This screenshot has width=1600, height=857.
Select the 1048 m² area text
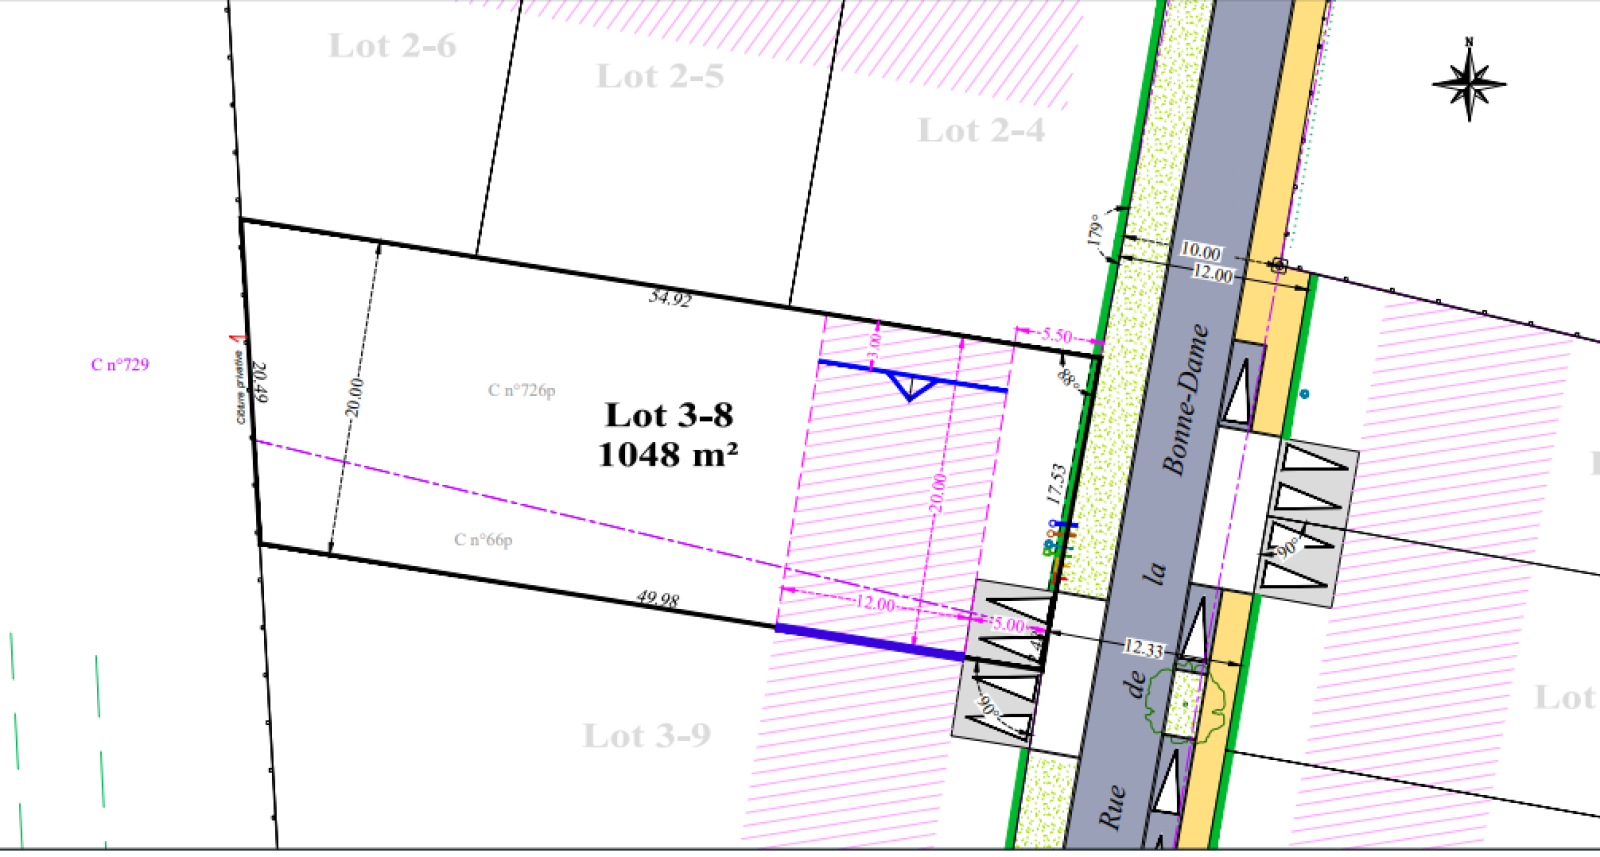tap(668, 455)
